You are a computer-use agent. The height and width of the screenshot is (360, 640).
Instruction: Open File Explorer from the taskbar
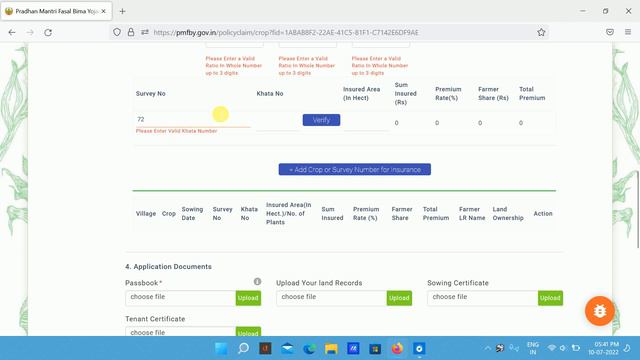coord(331,349)
